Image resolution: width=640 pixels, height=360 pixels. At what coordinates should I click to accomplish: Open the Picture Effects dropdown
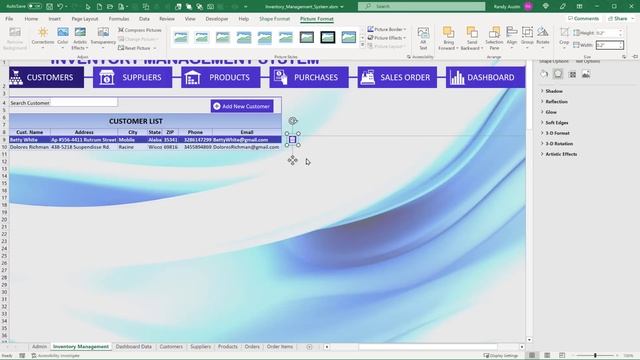(387, 38)
